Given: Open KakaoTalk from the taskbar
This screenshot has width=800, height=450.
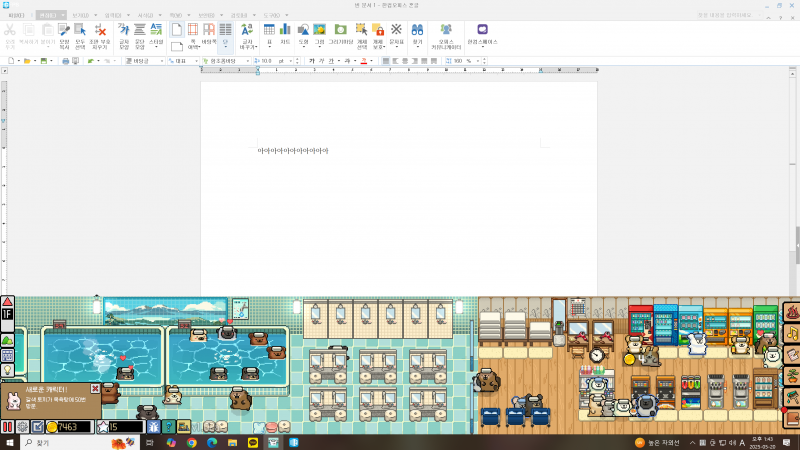Looking at the screenshot, I should click(x=253, y=443).
